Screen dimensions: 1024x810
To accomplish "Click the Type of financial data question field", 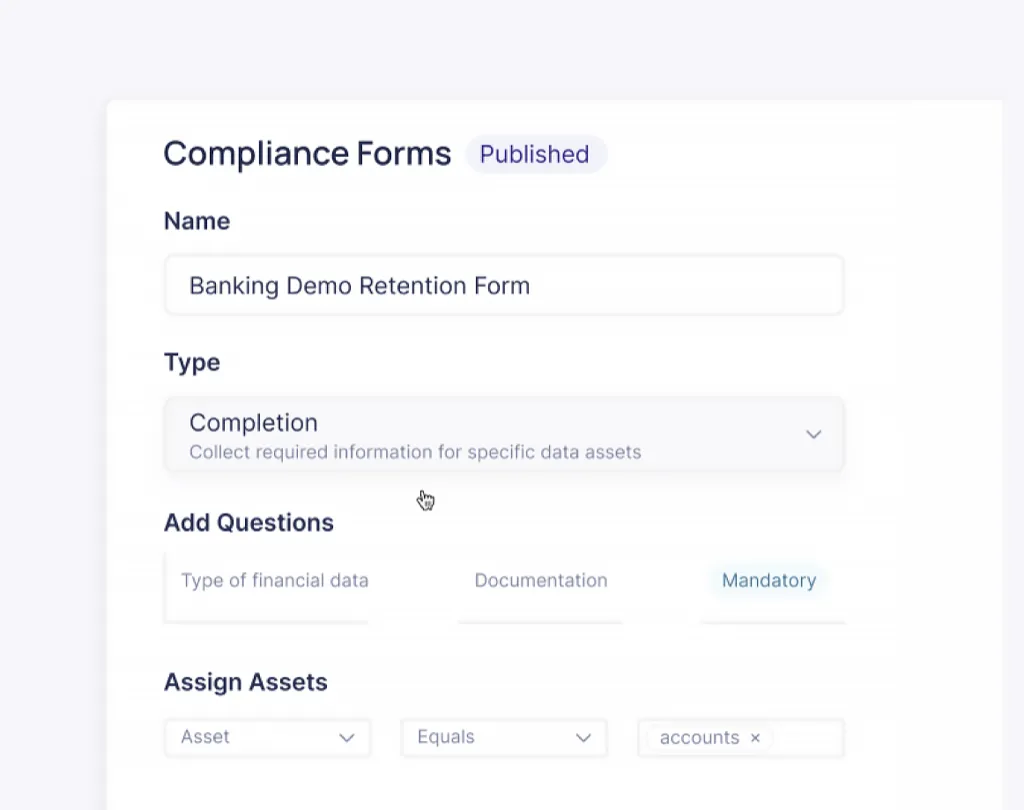I will (274, 581).
